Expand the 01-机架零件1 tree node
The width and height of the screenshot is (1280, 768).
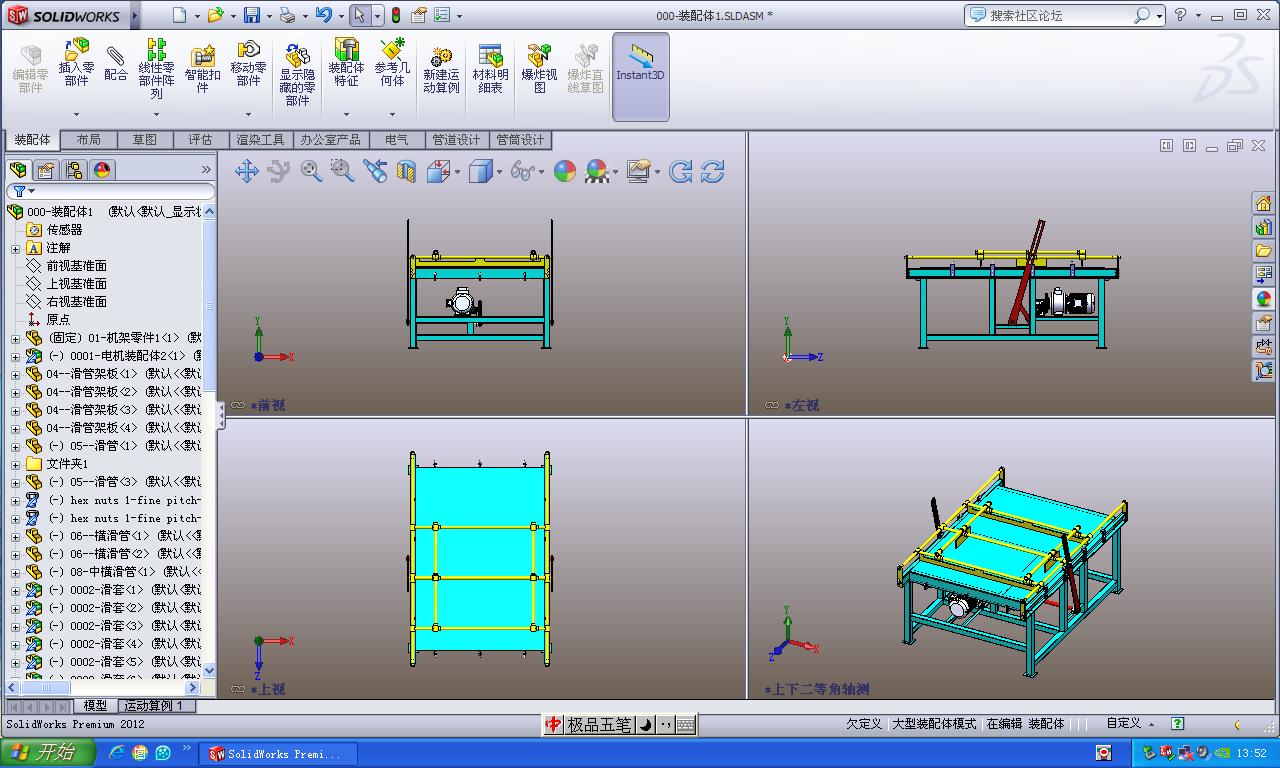pyautogui.click(x=15, y=339)
